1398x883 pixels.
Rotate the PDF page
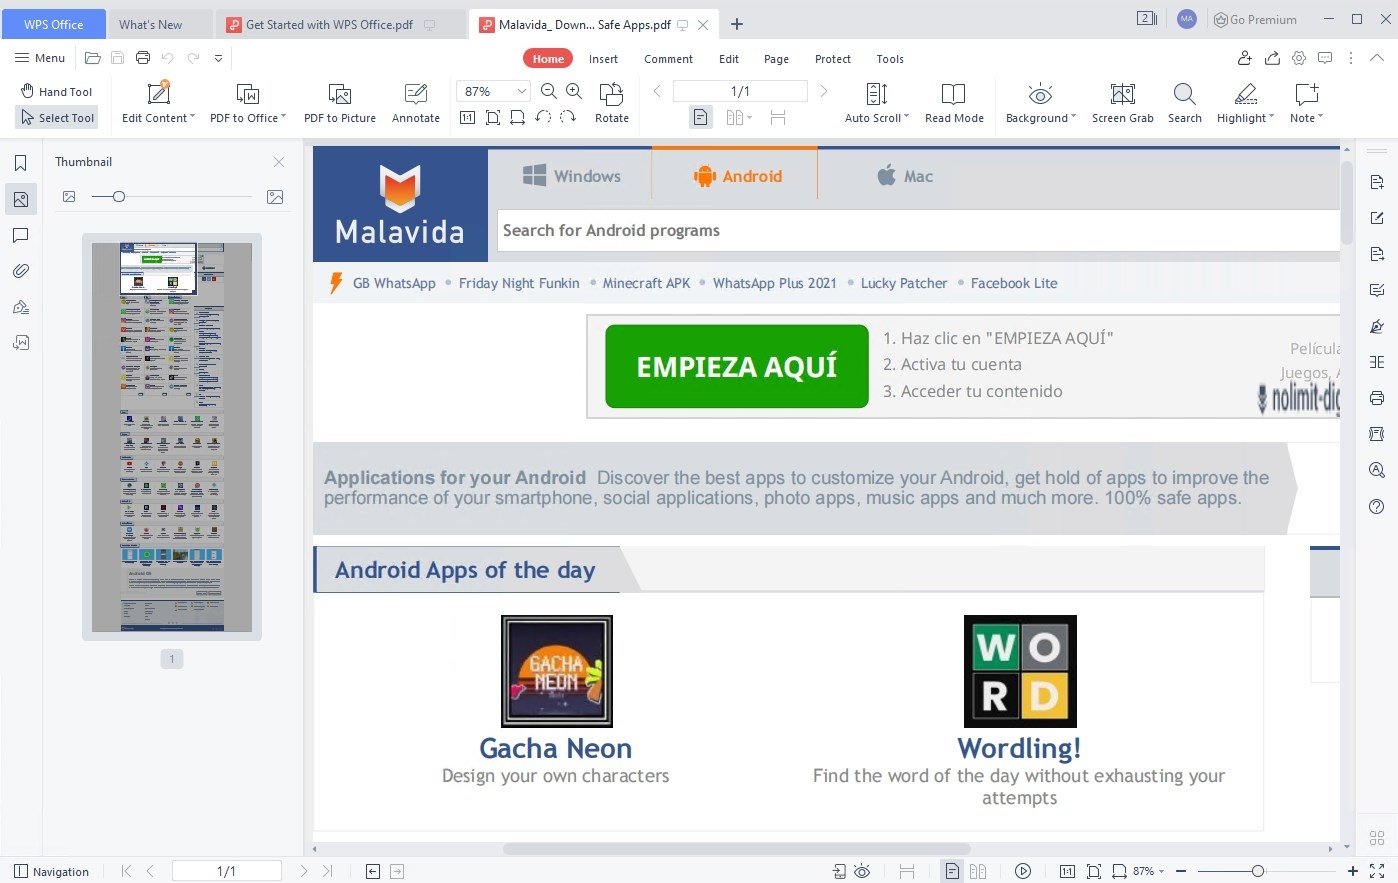tap(612, 103)
